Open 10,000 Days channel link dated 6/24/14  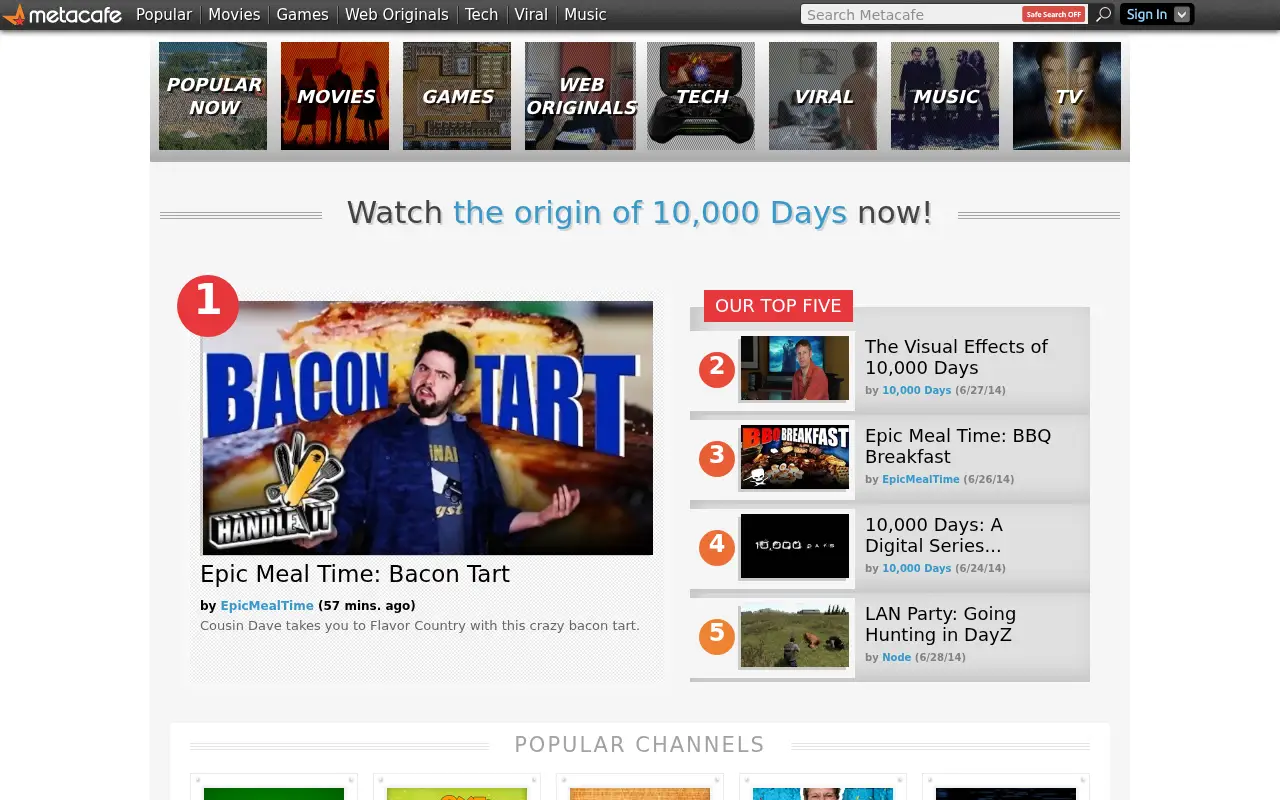point(916,568)
